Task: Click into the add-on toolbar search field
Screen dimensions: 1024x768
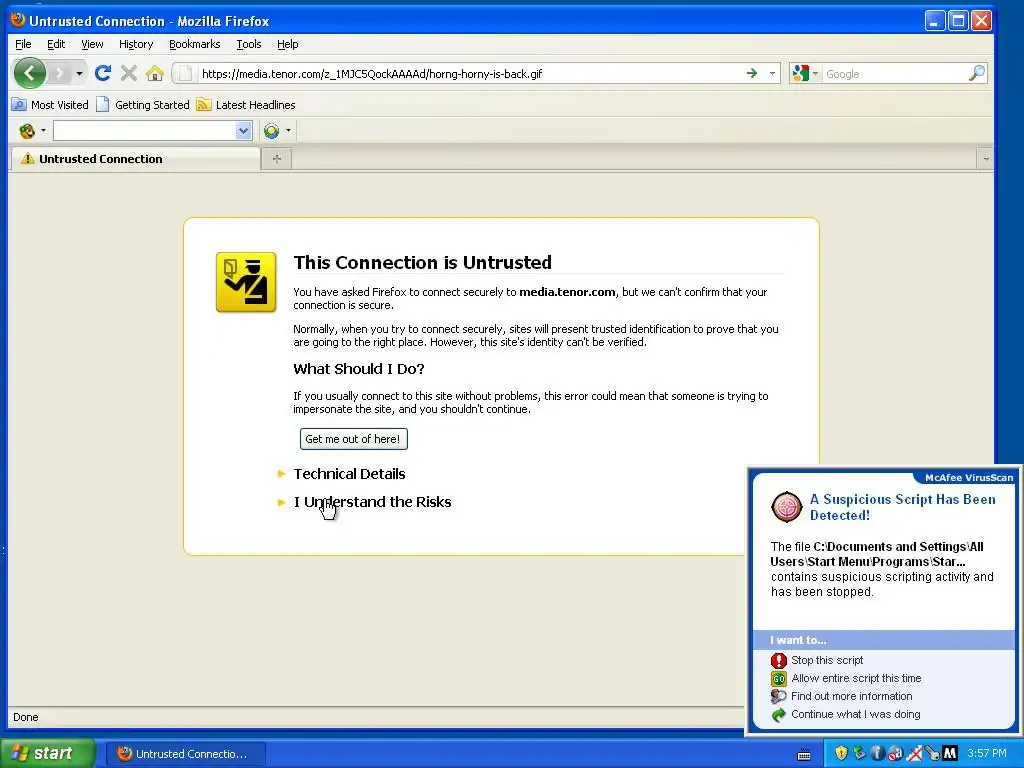Action: (144, 131)
